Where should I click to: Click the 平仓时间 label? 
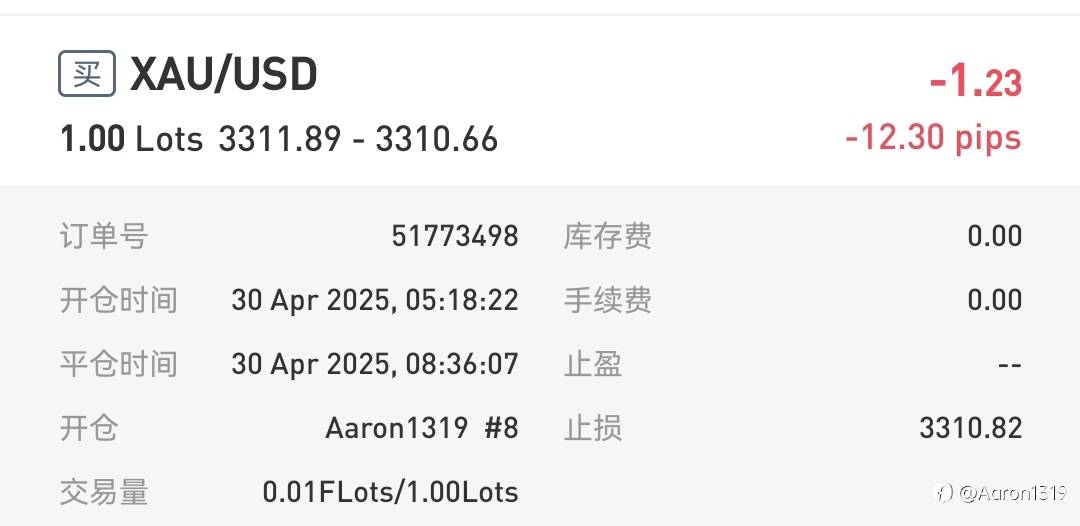coord(119,364)
